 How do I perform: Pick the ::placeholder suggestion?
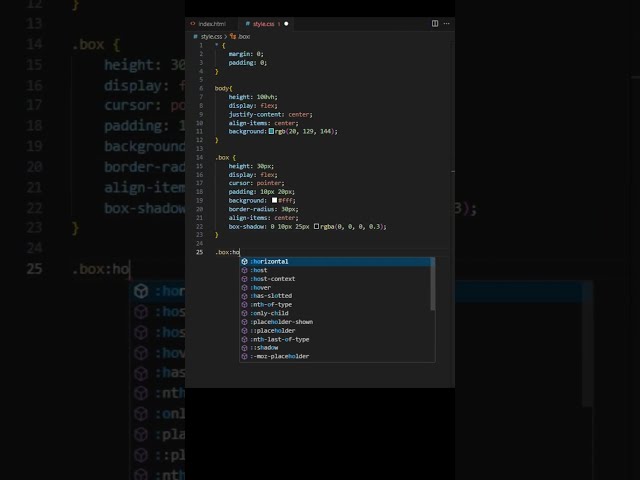[x=335, y=331]
